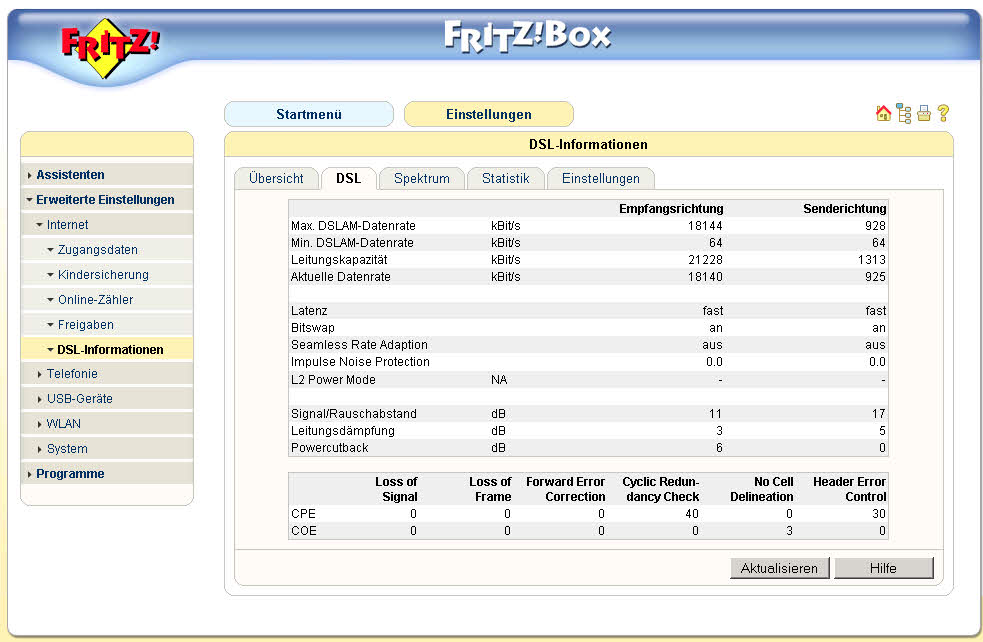Click the Senderichtung column header

pyautogui.click(x=845, y=209)
